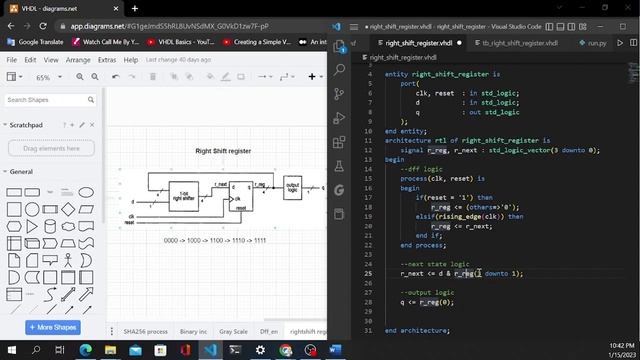Image resolution: width=640 pixels, height=360 pixels.
Task: Open the Extras menu
Action: point(107,60)
